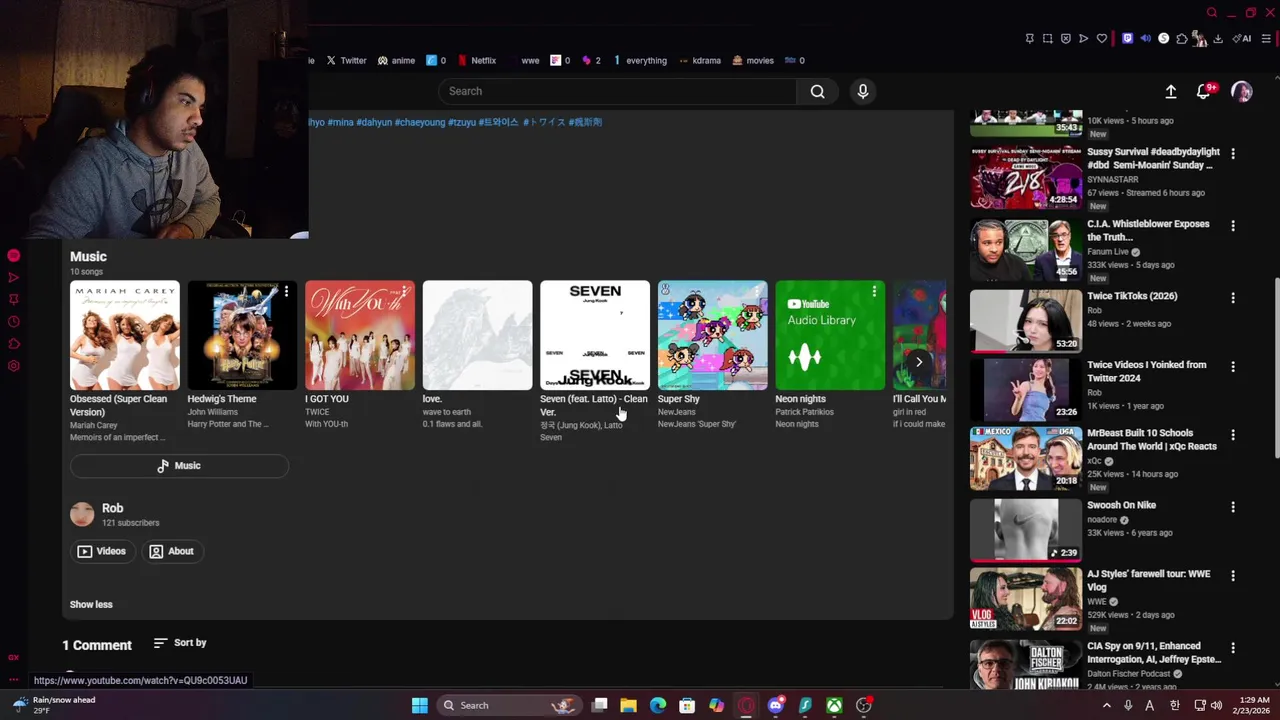Open anime bookmark folder
Image resolution: width=1280 pixels, height=720 pixels.
tap(396, 60)
